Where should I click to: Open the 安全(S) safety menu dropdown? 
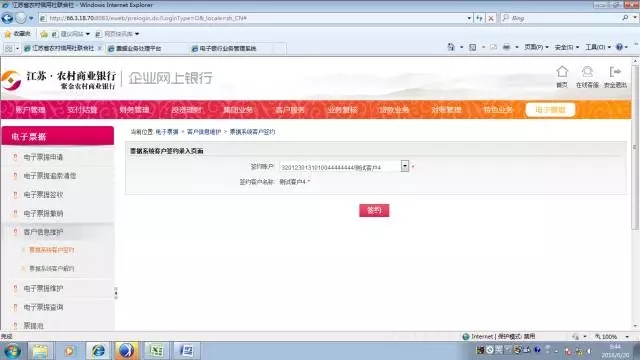coord(567,47)
